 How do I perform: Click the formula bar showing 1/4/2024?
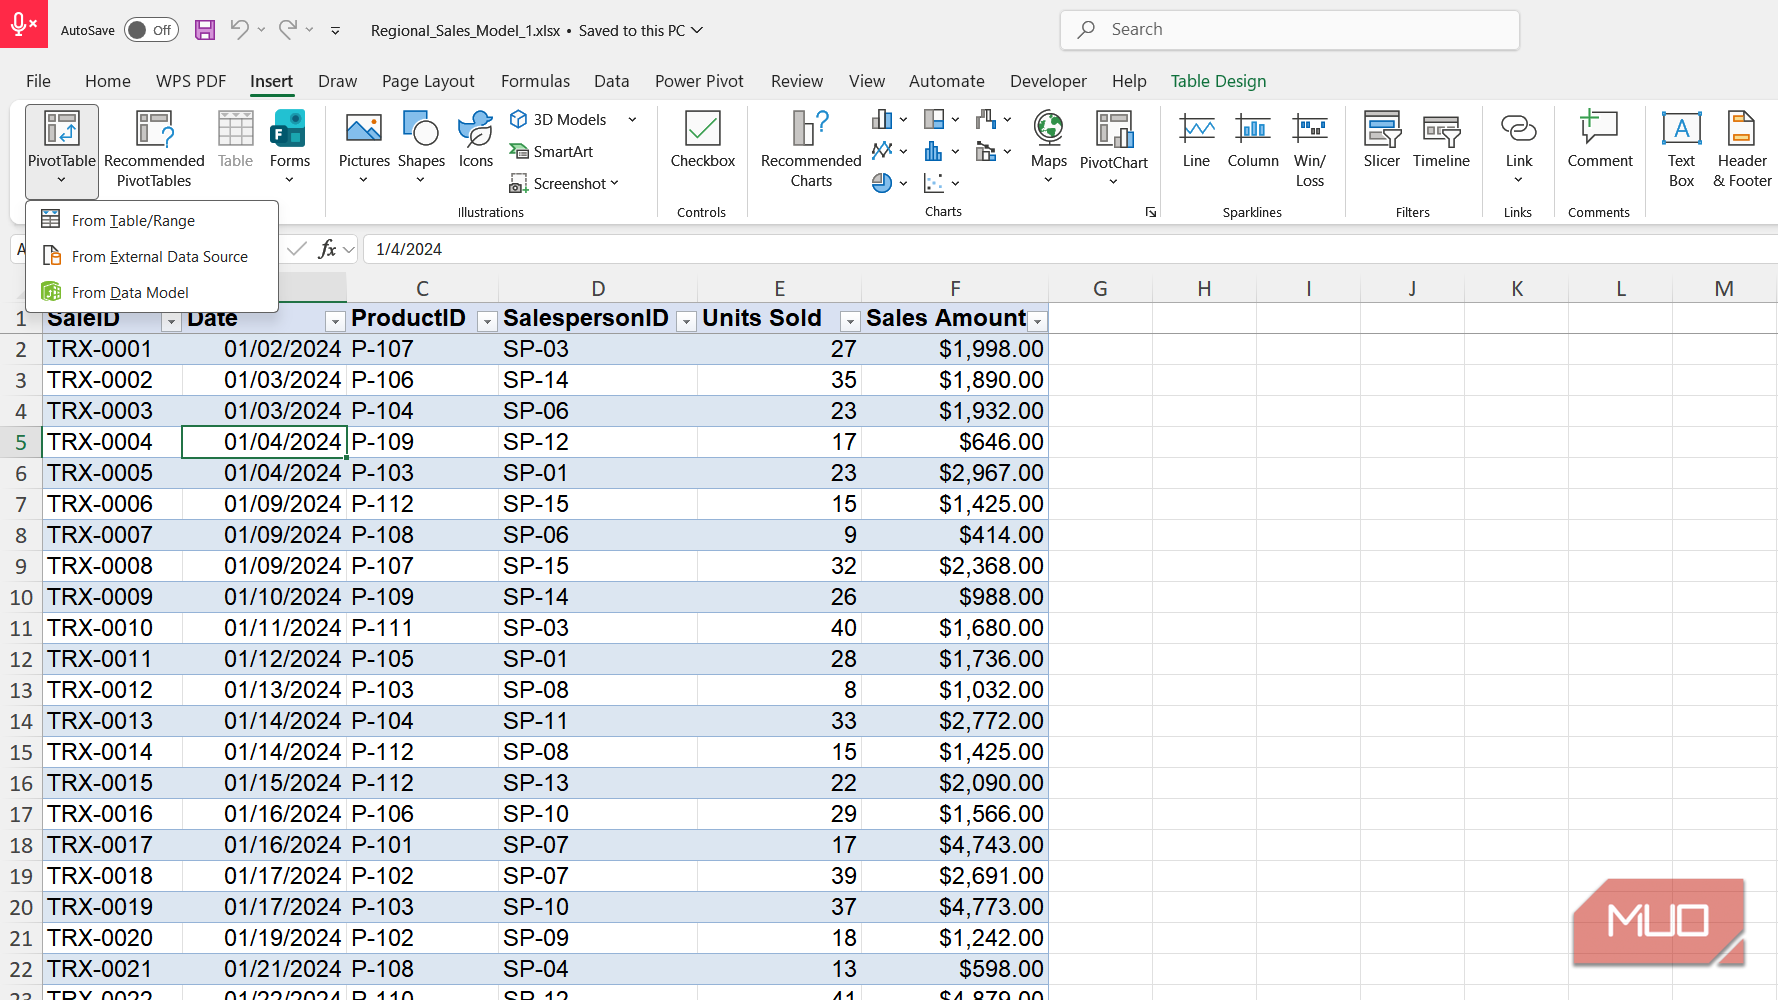(x=1070, y=249)
